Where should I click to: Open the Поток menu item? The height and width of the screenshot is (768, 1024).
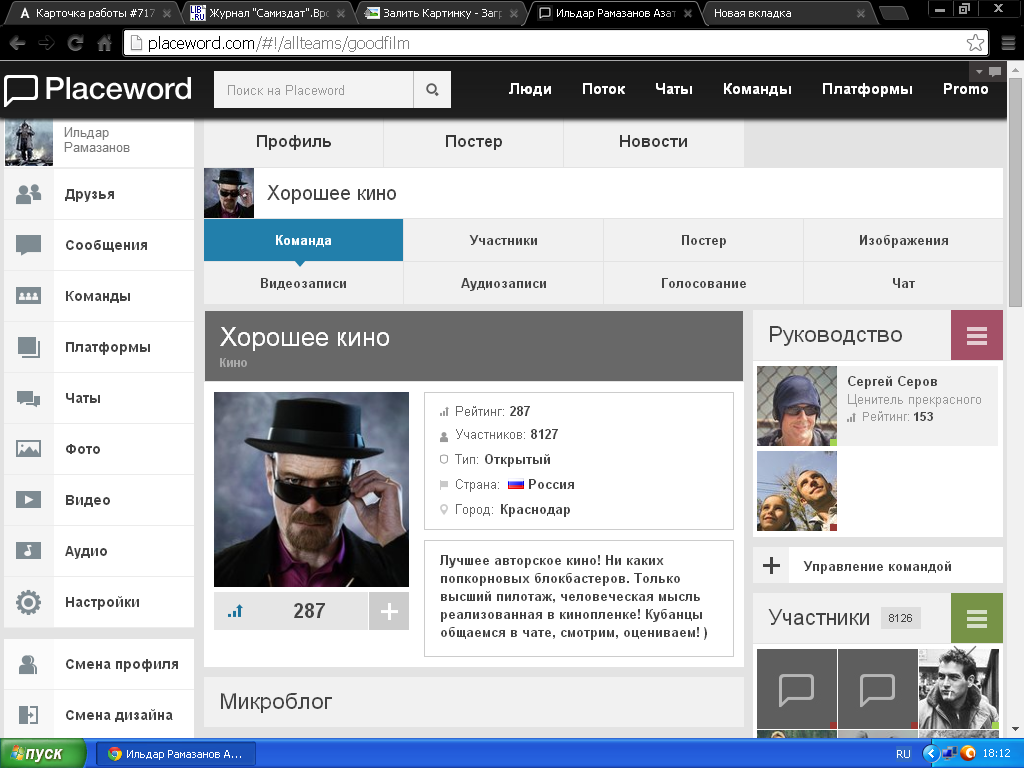pos(603,89)
